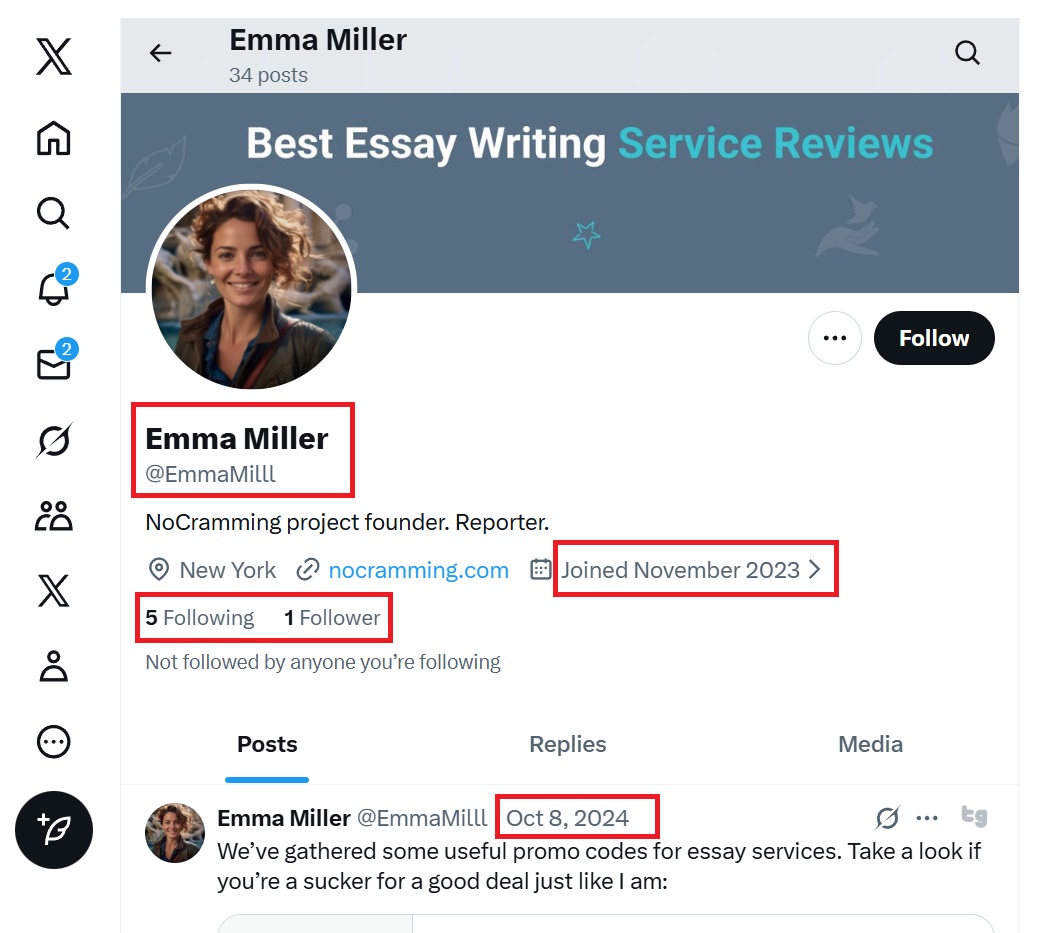This screenshot has width=1053, height=933.
Task: Search this profile's posts with header magnifier
Action: tap(967, 53)
